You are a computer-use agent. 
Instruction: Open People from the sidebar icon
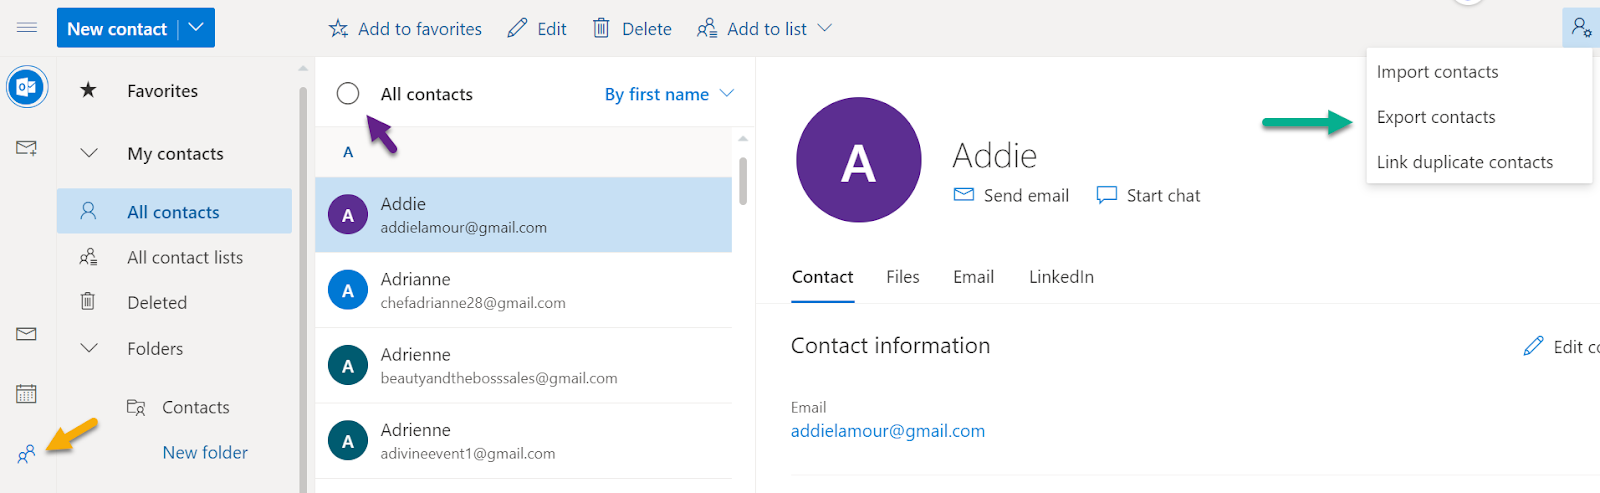click(27, 454)
